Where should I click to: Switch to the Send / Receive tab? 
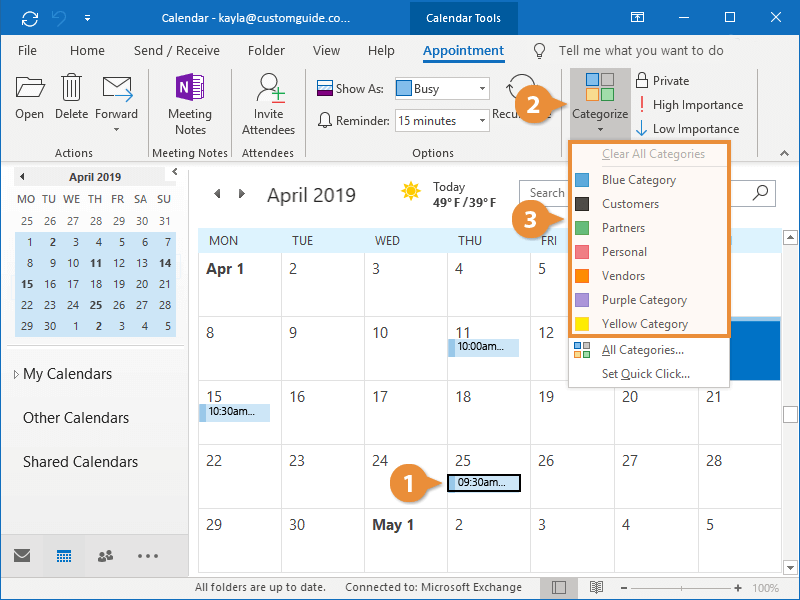coord(177,51)
